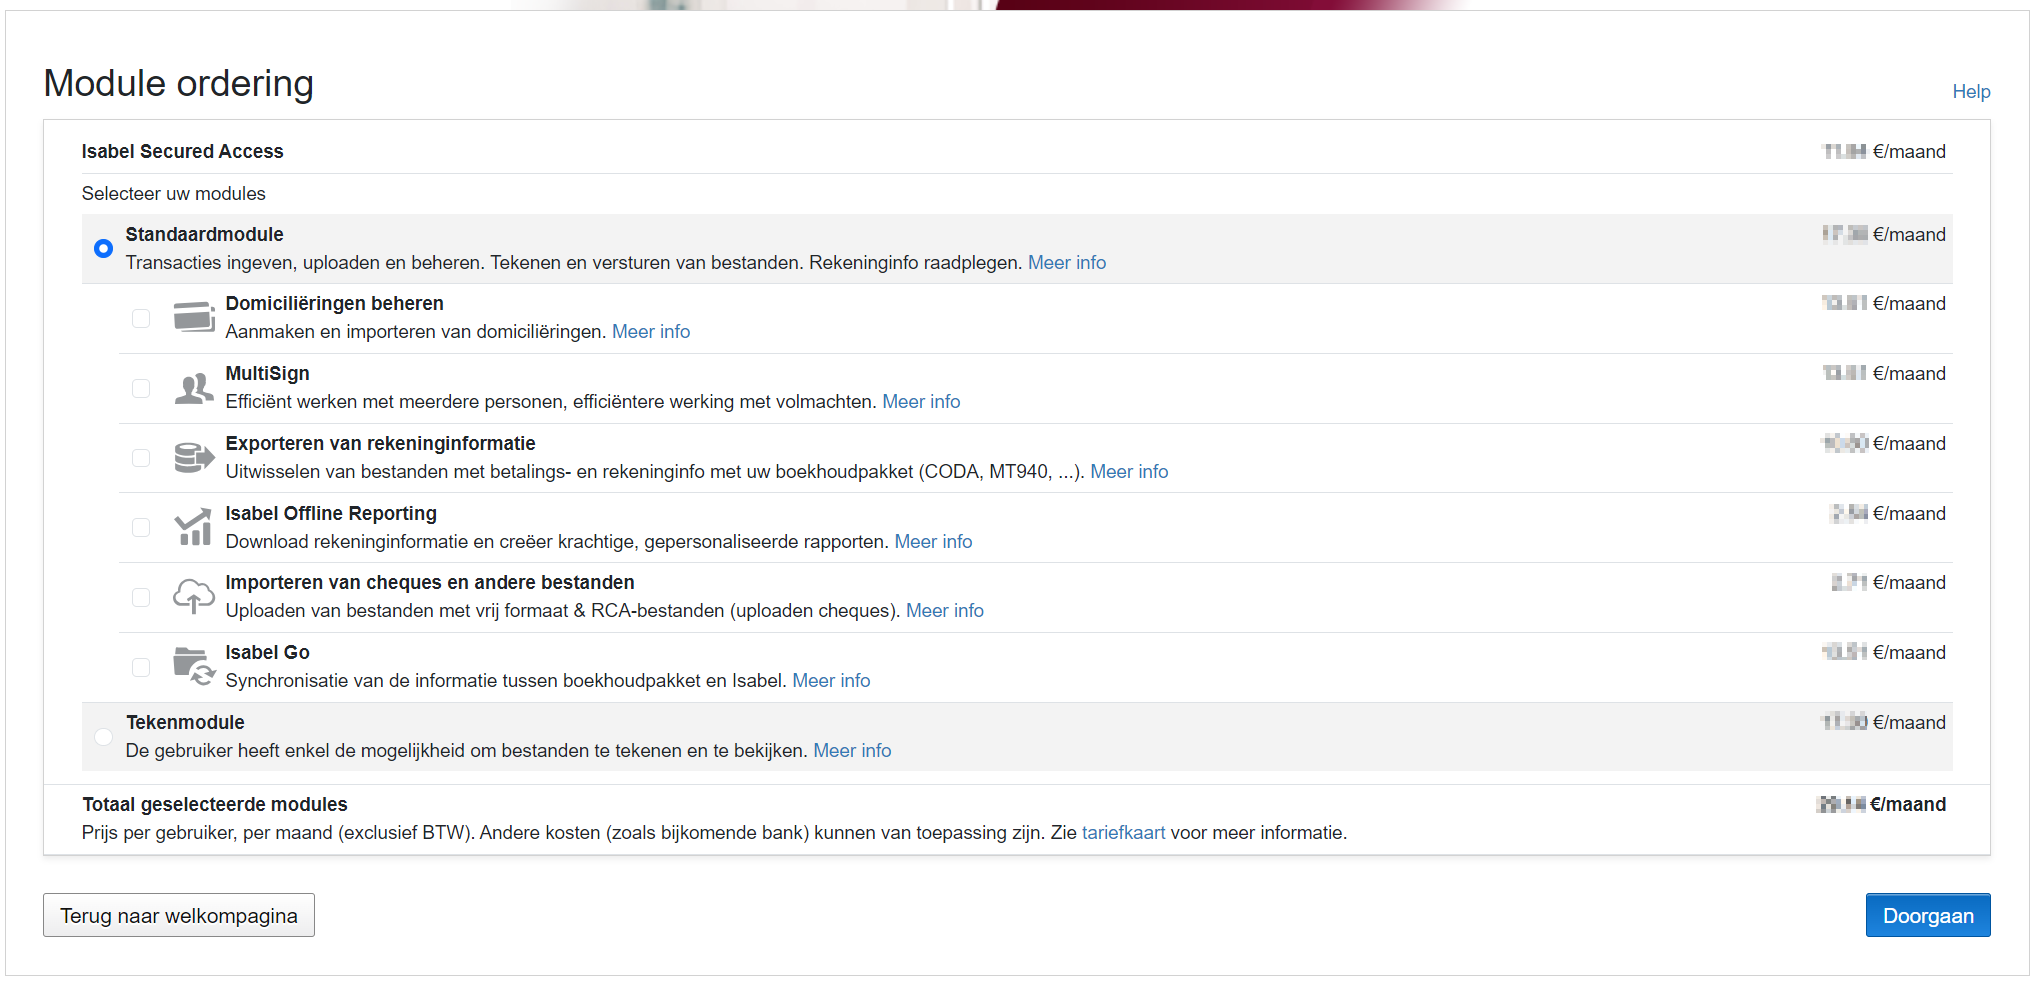Viewport: 2037px width, 983px height.
Task: Click the Exporteren van rekeninginformatie title
Action: pos(380,443)
